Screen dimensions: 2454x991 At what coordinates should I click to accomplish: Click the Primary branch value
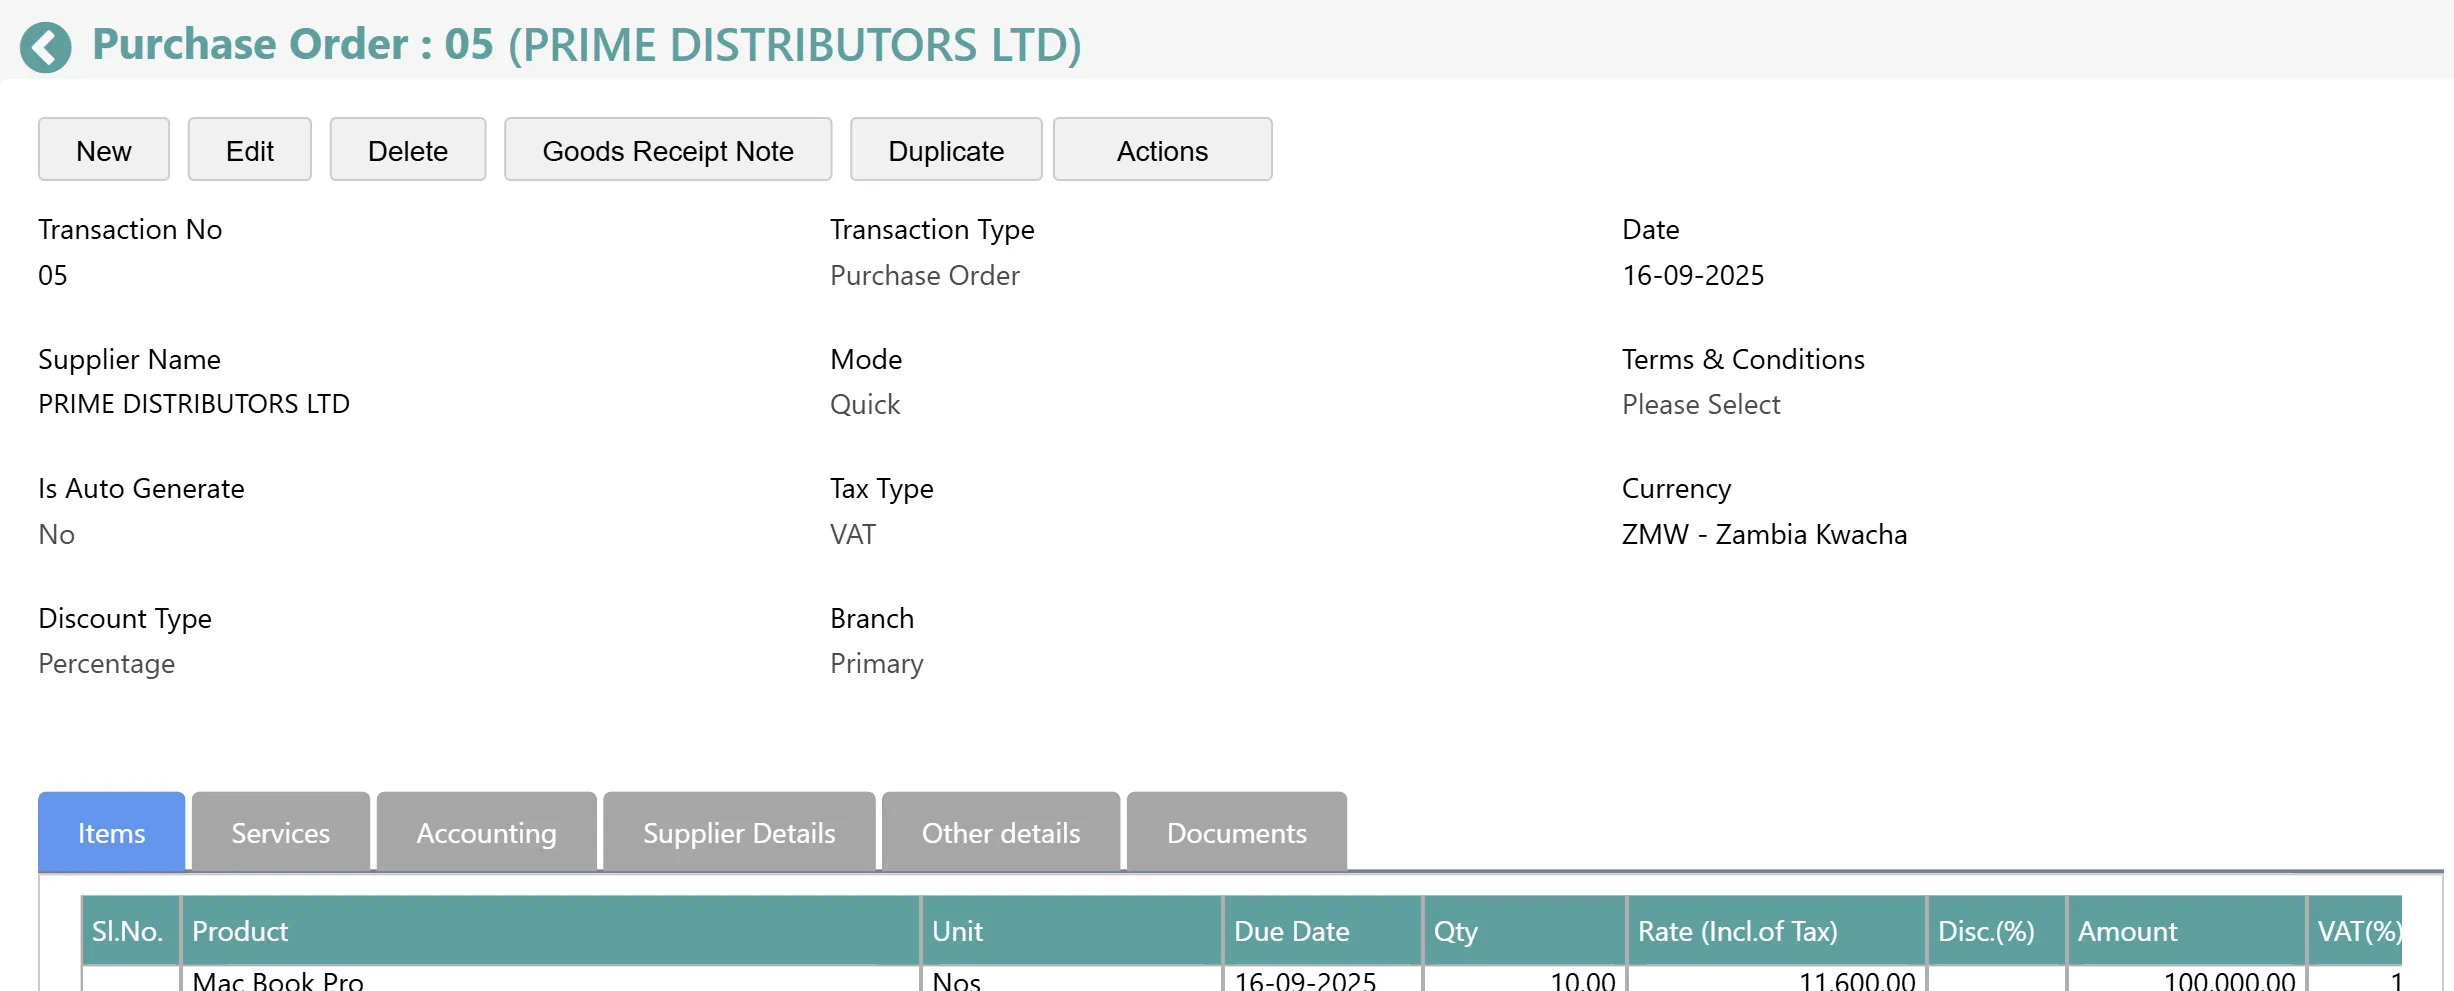click(877, 663)
